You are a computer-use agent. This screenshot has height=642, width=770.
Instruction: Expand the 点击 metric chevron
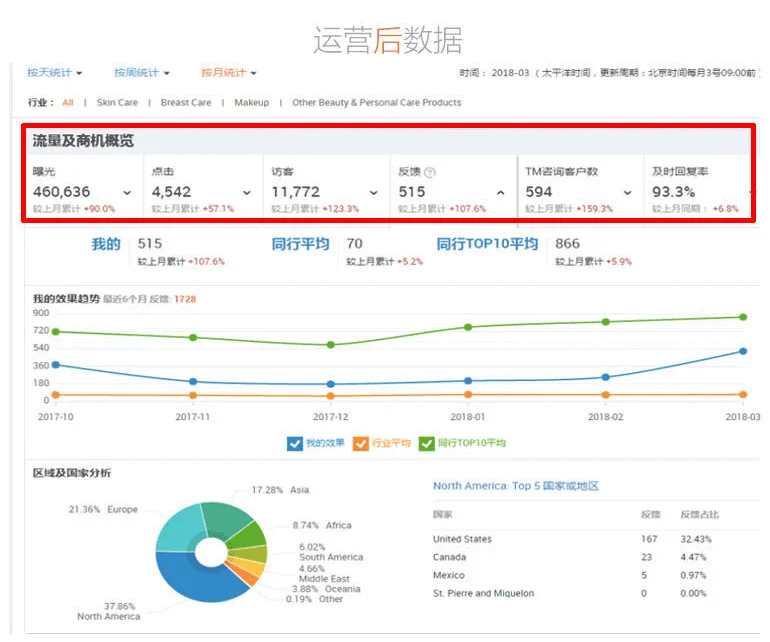coord(247,193)
